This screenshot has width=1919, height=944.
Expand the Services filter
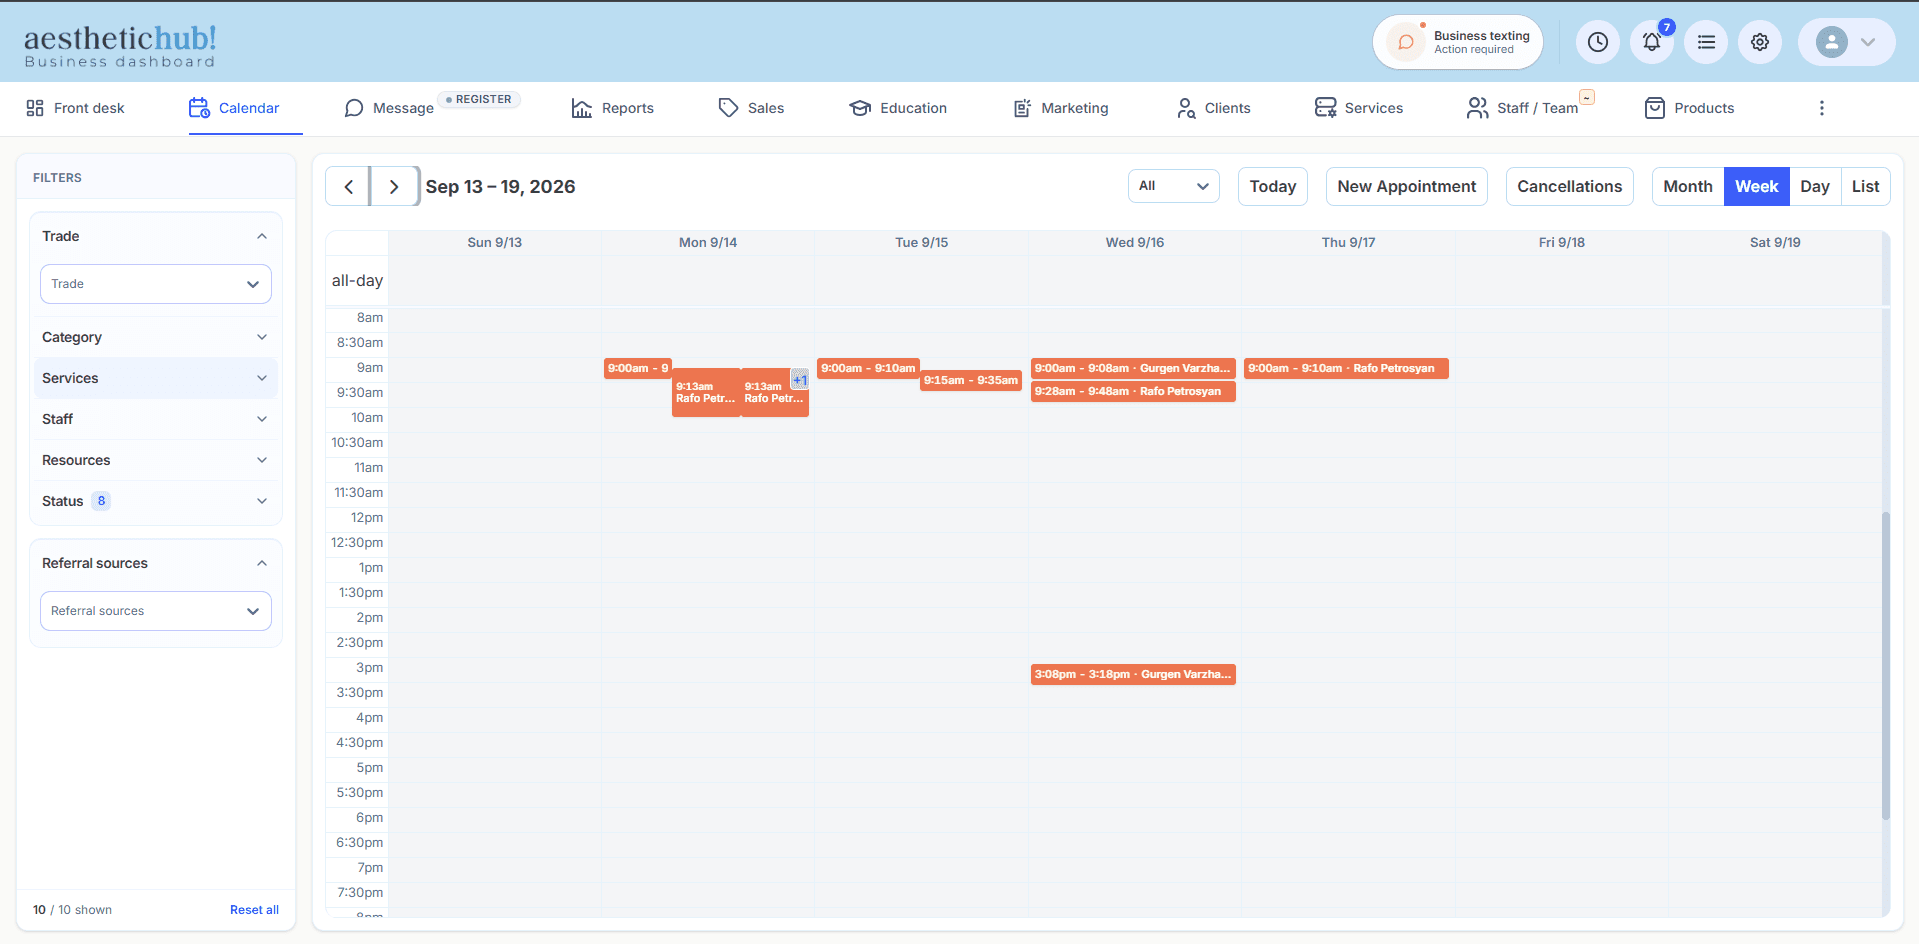[x=155, y=378]
